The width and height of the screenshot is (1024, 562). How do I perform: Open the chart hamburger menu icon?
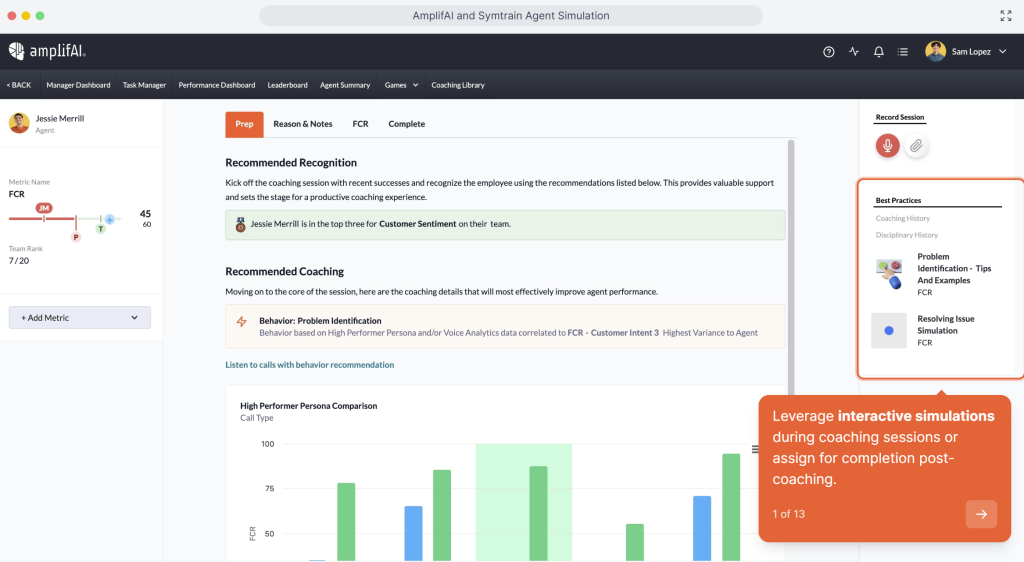pyautogui.click(x=755, y=449)
